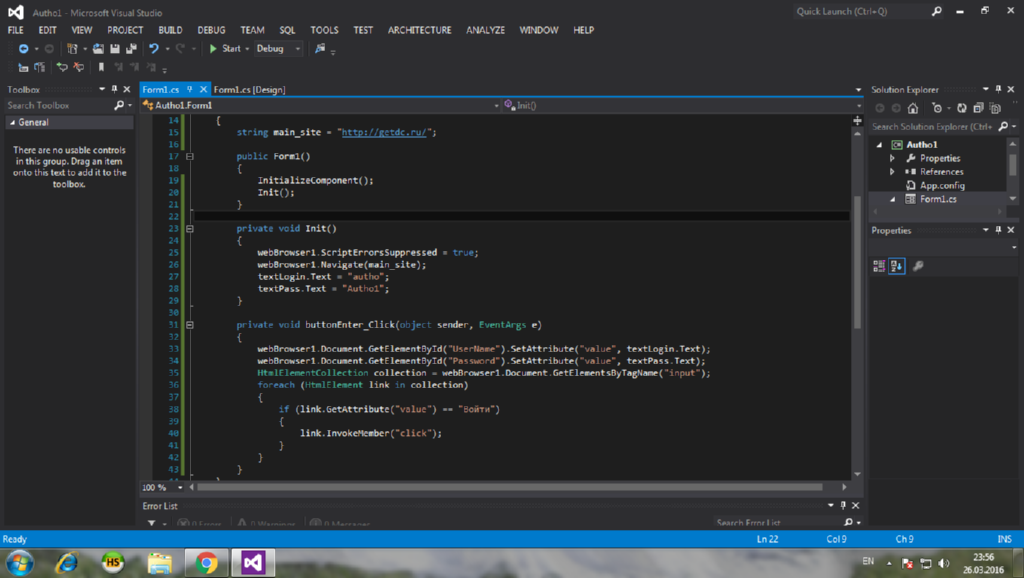This screenshot has width=1024, height=578.
Task: Click the Start debugging button
Action: (x=225, y=49)
